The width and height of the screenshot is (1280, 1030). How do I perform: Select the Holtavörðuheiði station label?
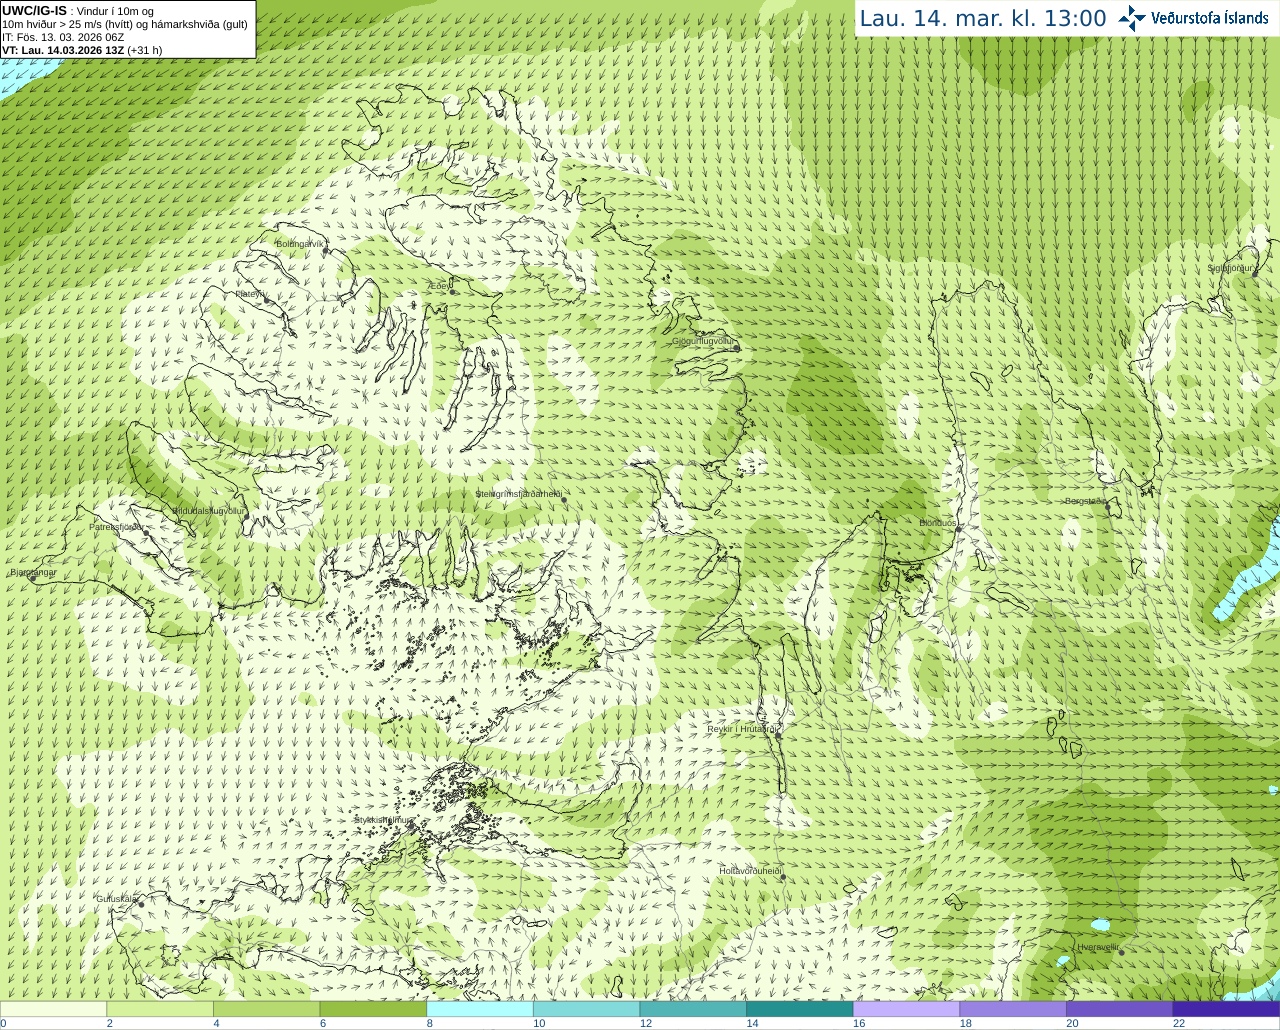click(749, 870)
